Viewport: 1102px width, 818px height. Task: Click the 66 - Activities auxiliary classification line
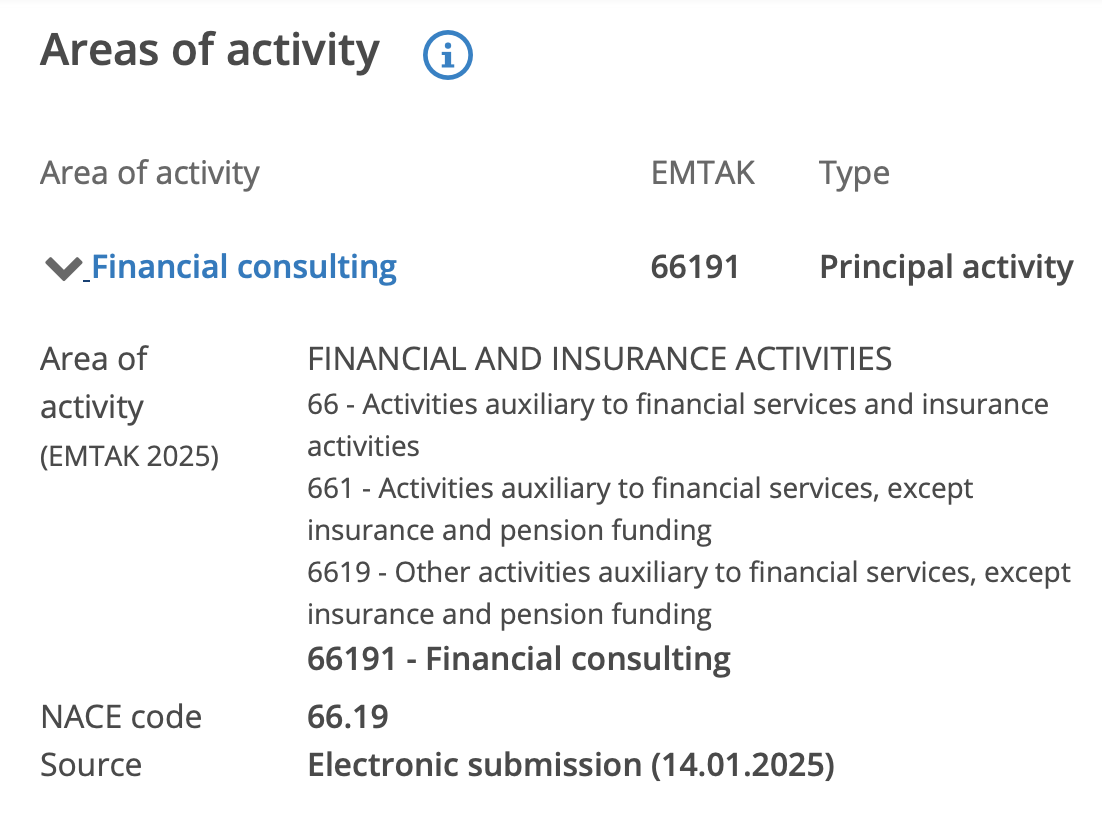pos(677,405)
